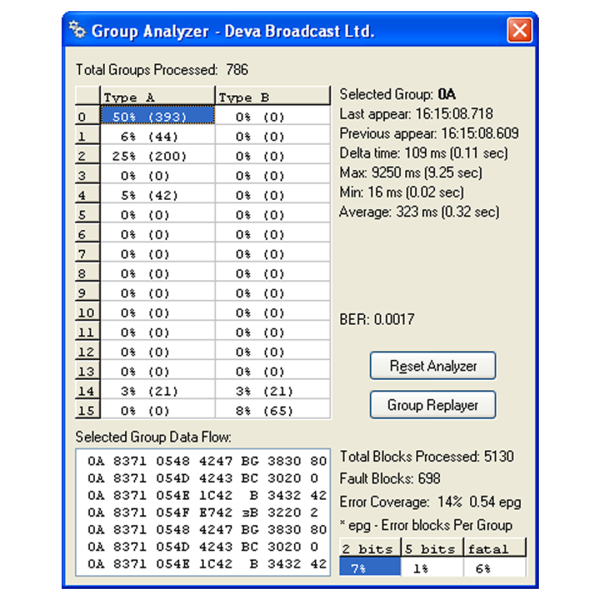The height and width of the screenshot is (600, 600).
Task: Select group 11 Type A cell
Action: [x=158, y=332]
